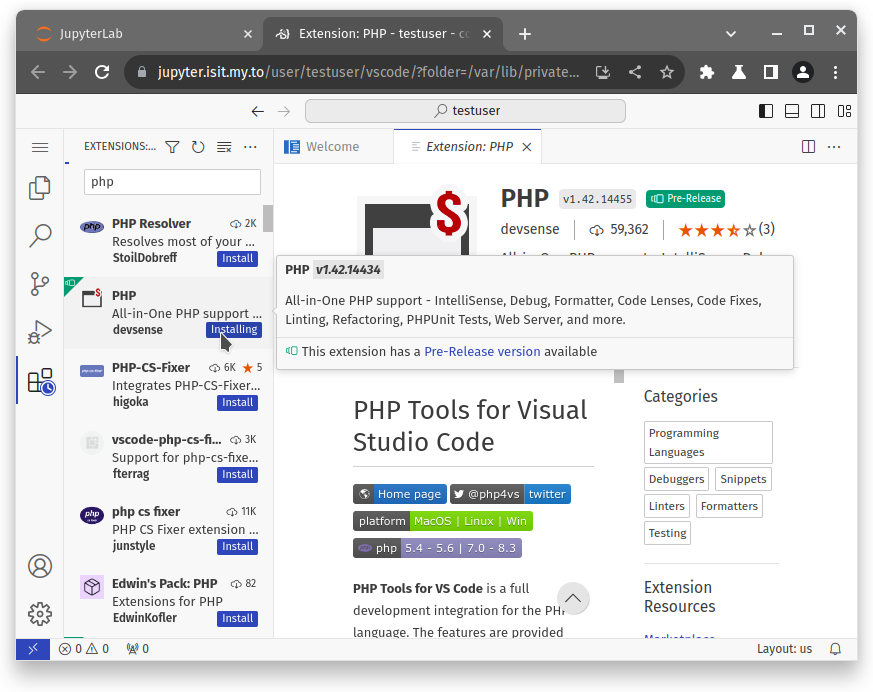Clear extensions search results icon
This screenshot has height=692, width=873.
click(x=224, y=147)
